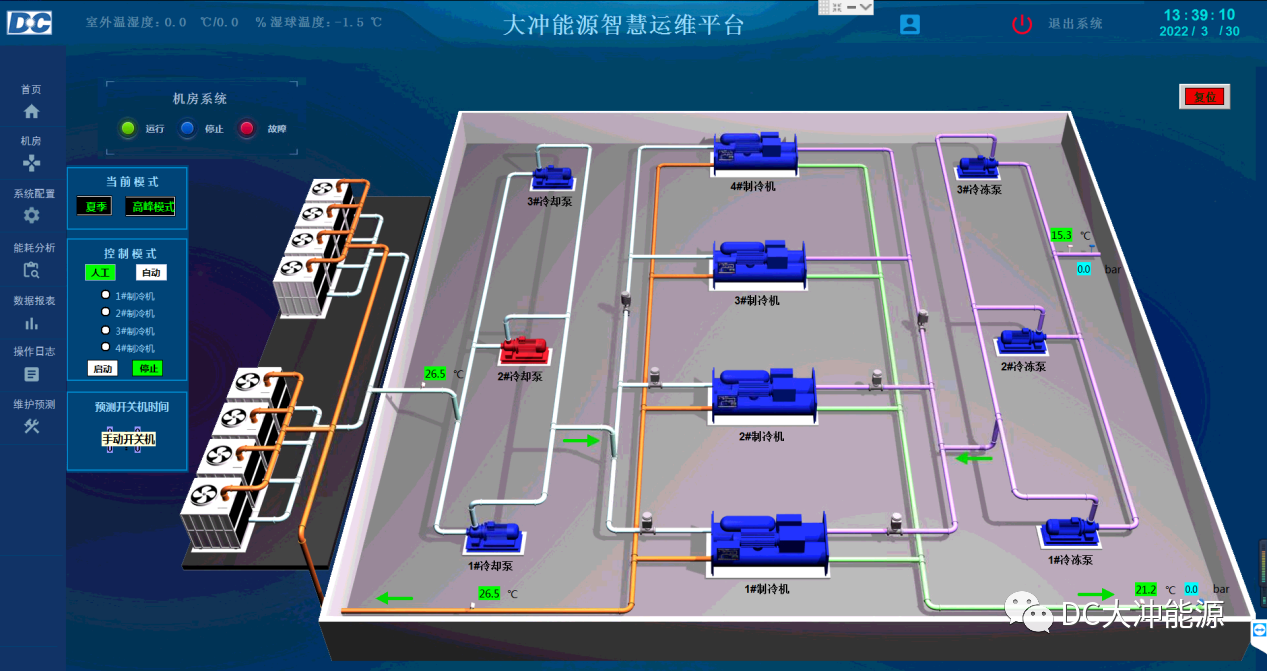Select the 1#冷却泵 pump
This screenshot has width=1267, height=671.
pos(494,536)
